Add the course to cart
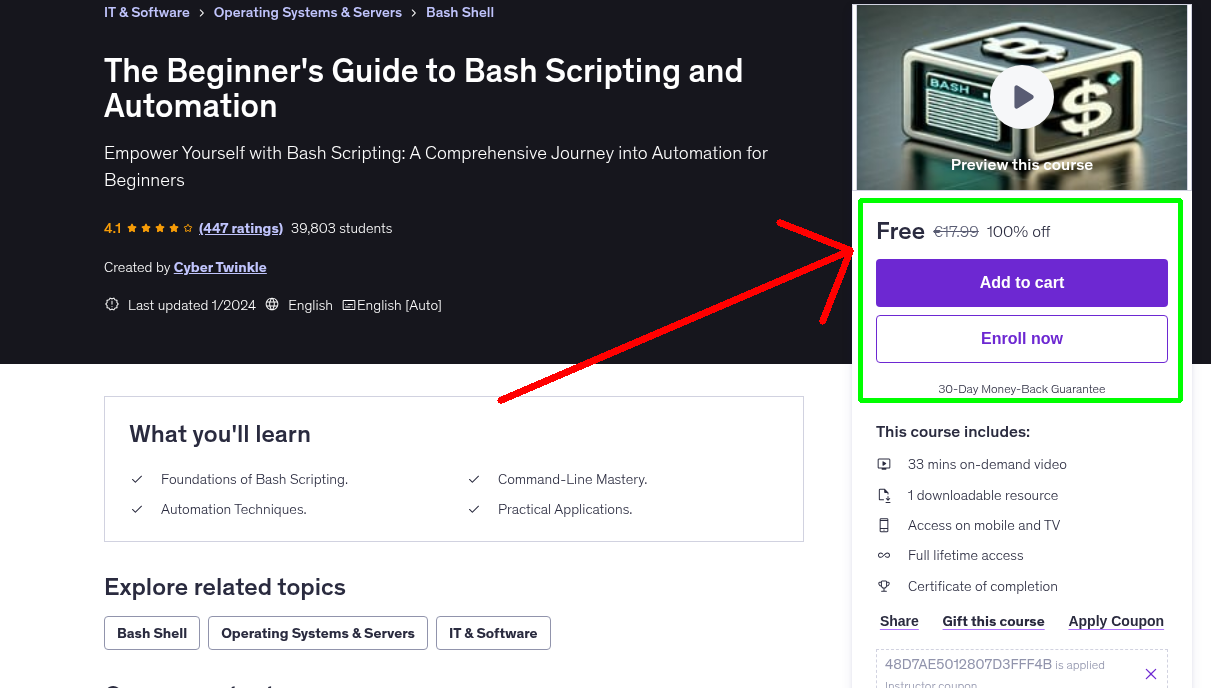This screenshot has height=688, width=1211. [x=1021, y=283]
